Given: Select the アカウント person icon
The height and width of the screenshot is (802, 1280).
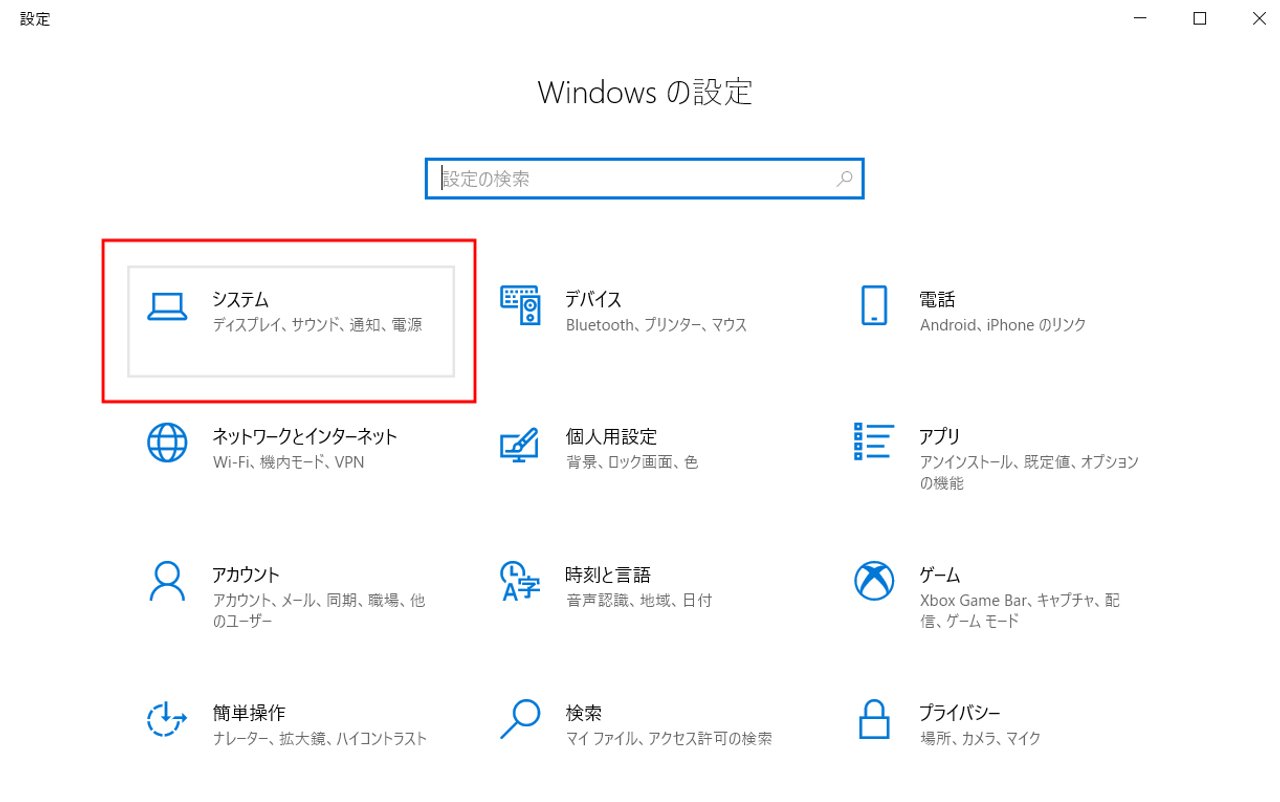Looking at the screenshot, I should pos(167,580).
